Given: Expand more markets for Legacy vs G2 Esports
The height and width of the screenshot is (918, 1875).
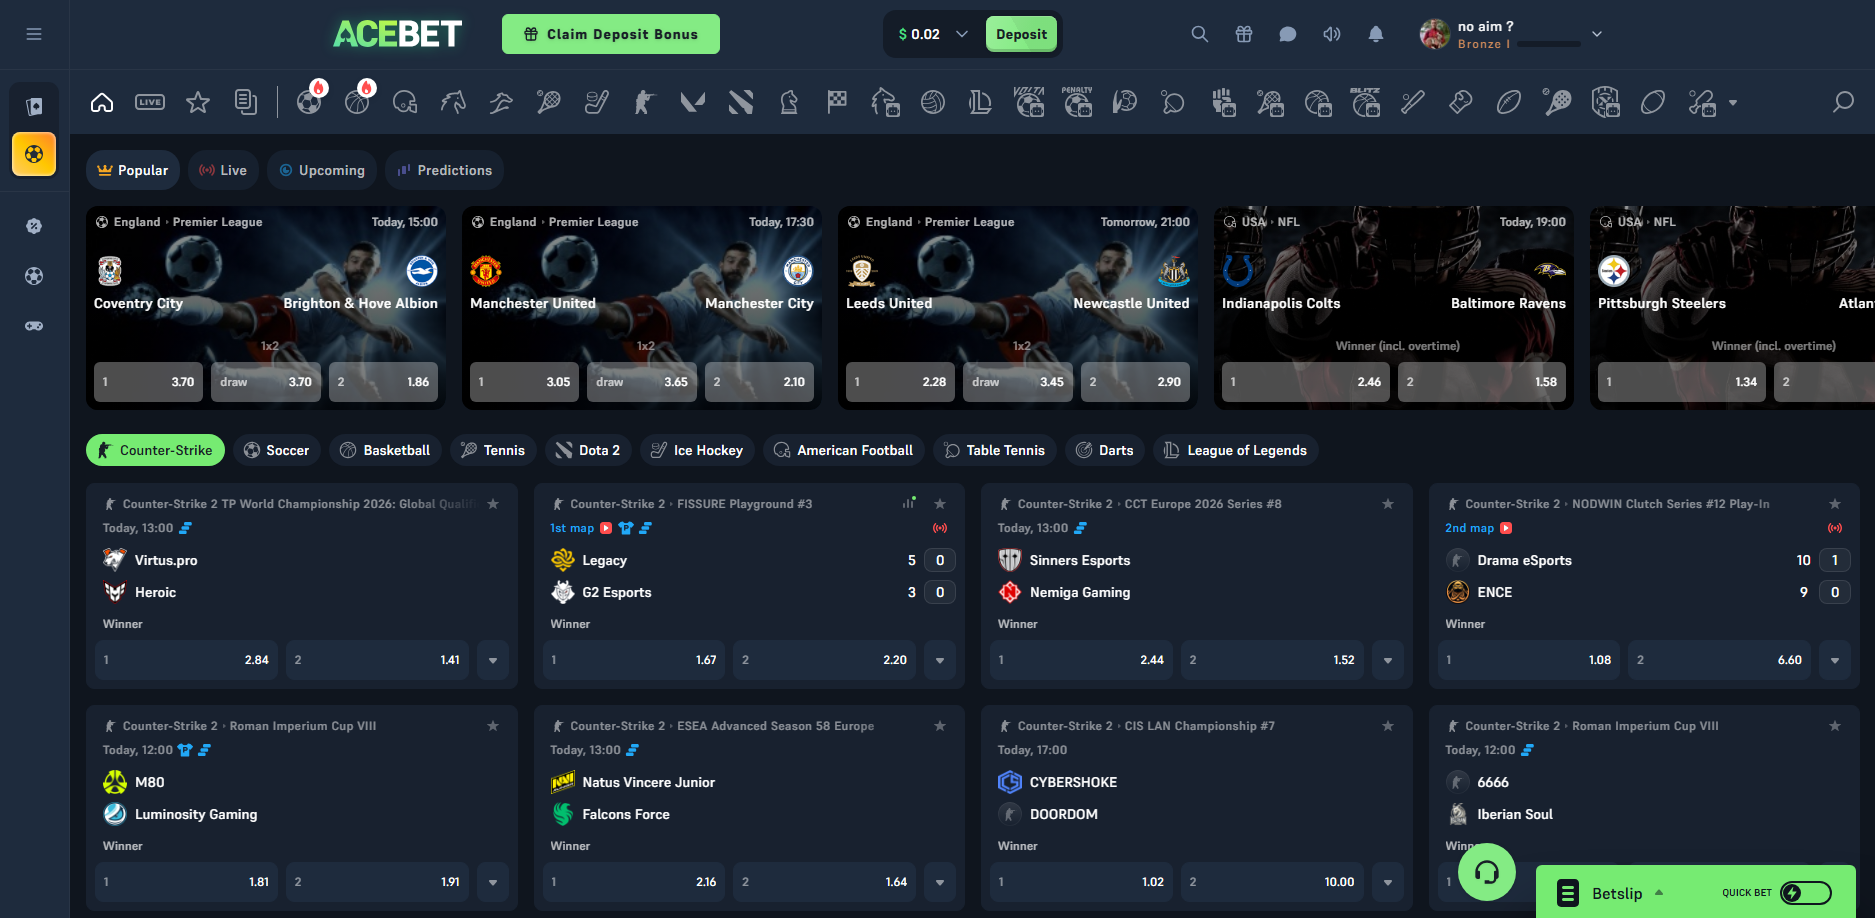Looking at the screenshot, I should (x=940, y=660).
